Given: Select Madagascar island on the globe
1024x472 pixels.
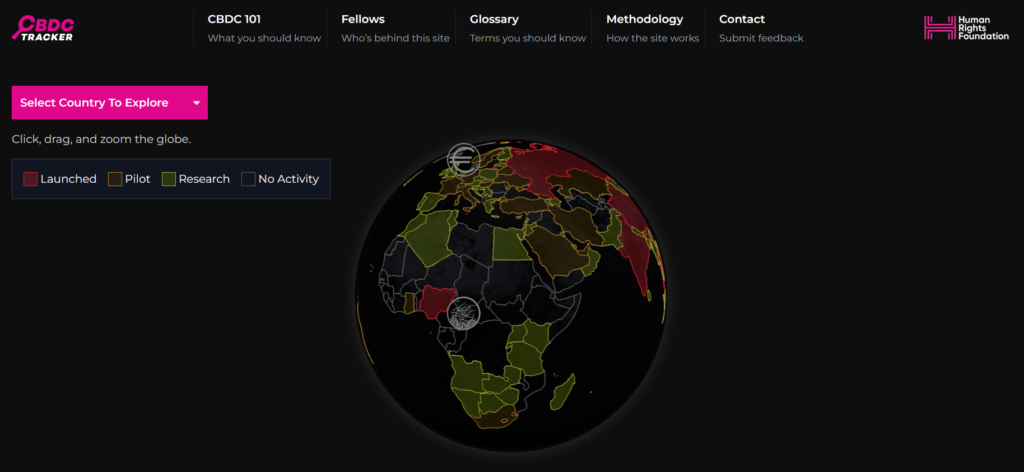Looking at the screenshot, I should 562,392.
